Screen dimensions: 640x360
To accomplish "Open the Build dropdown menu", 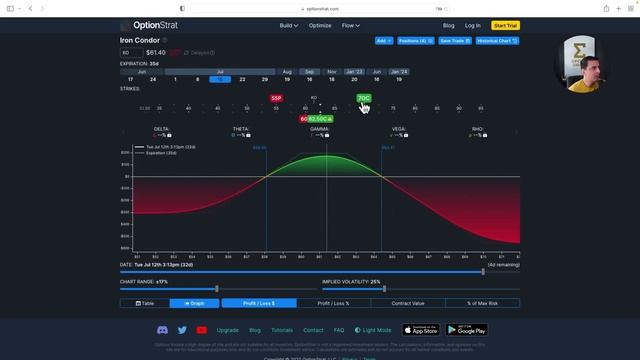I will point(289,25).
